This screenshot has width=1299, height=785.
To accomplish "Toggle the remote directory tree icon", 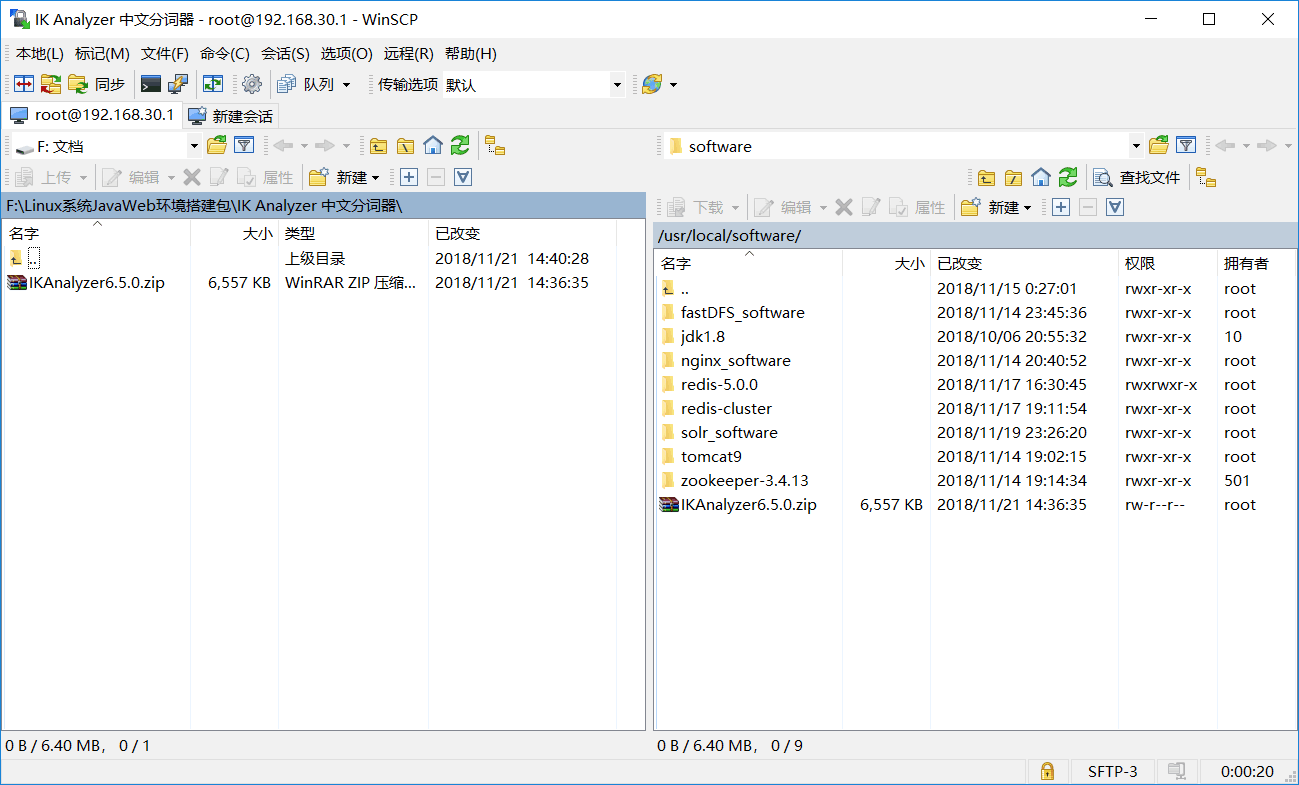I will 1206,177.
